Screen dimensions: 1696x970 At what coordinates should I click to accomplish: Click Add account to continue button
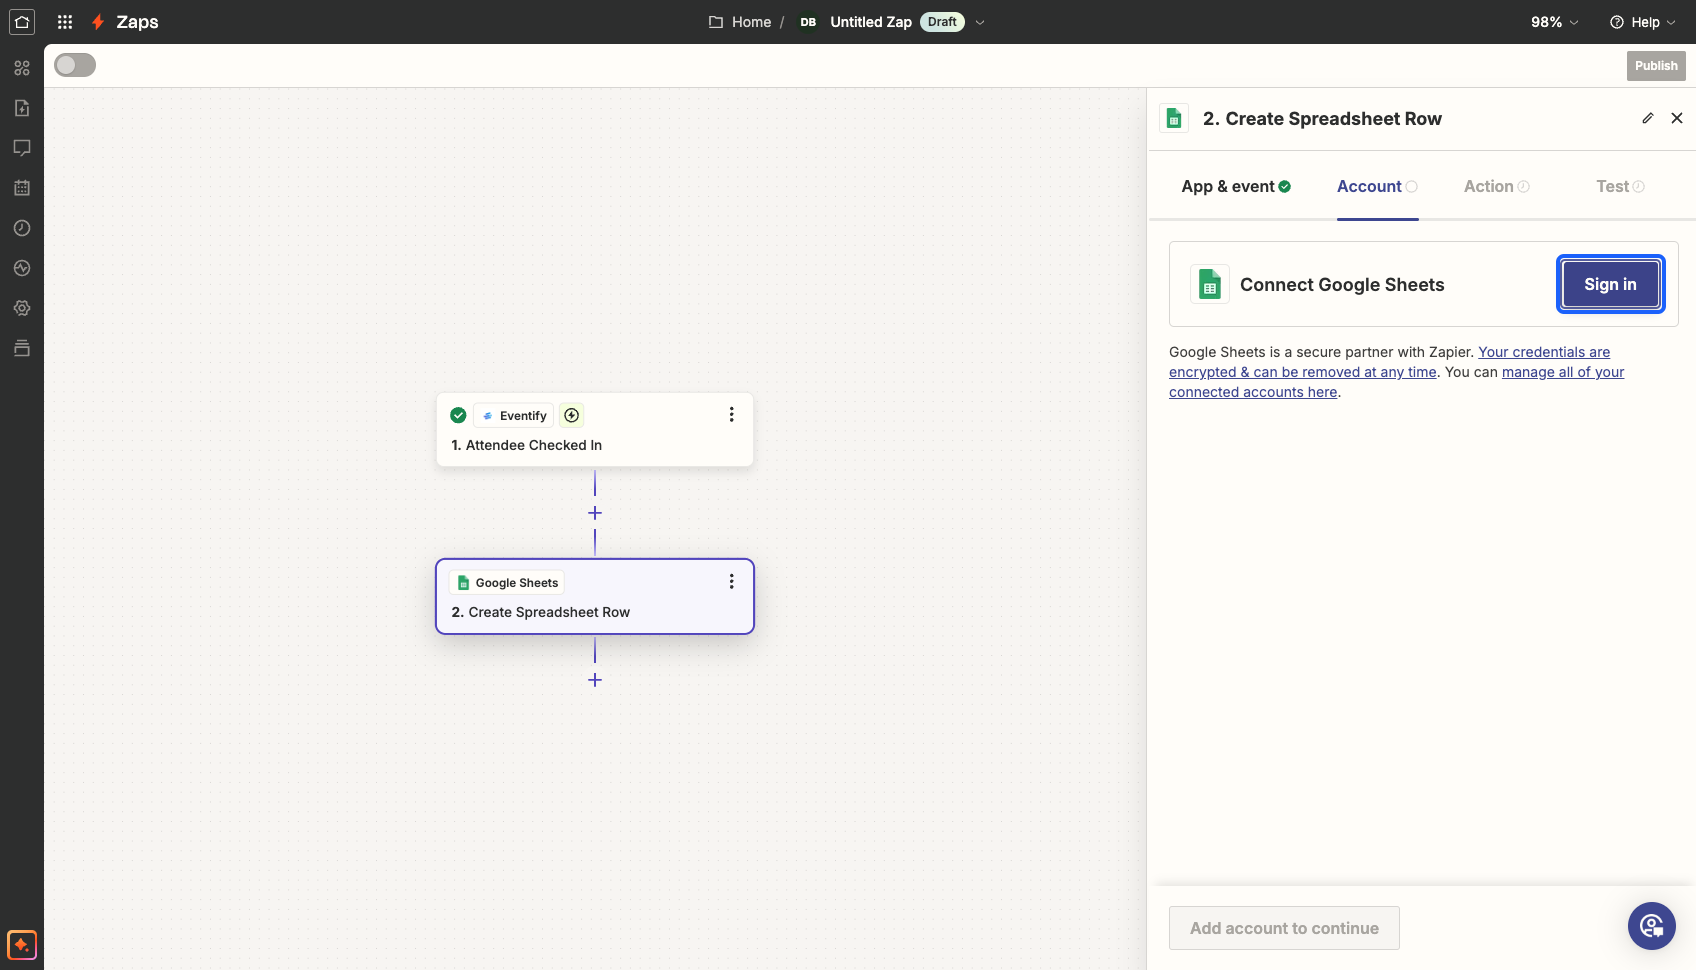point(1284,928)
